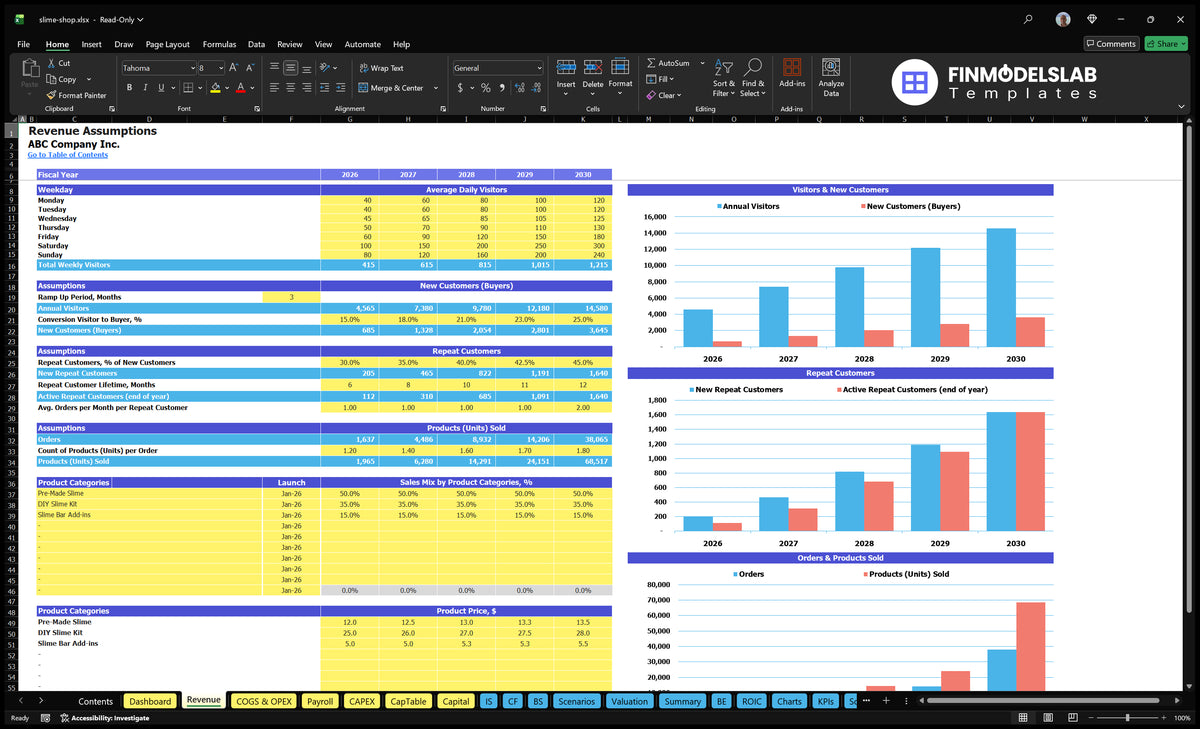Viewport: 1200px width, 729px height.
Task: Switch to the Dashboard sheet tab
Action: pos(150,701)
